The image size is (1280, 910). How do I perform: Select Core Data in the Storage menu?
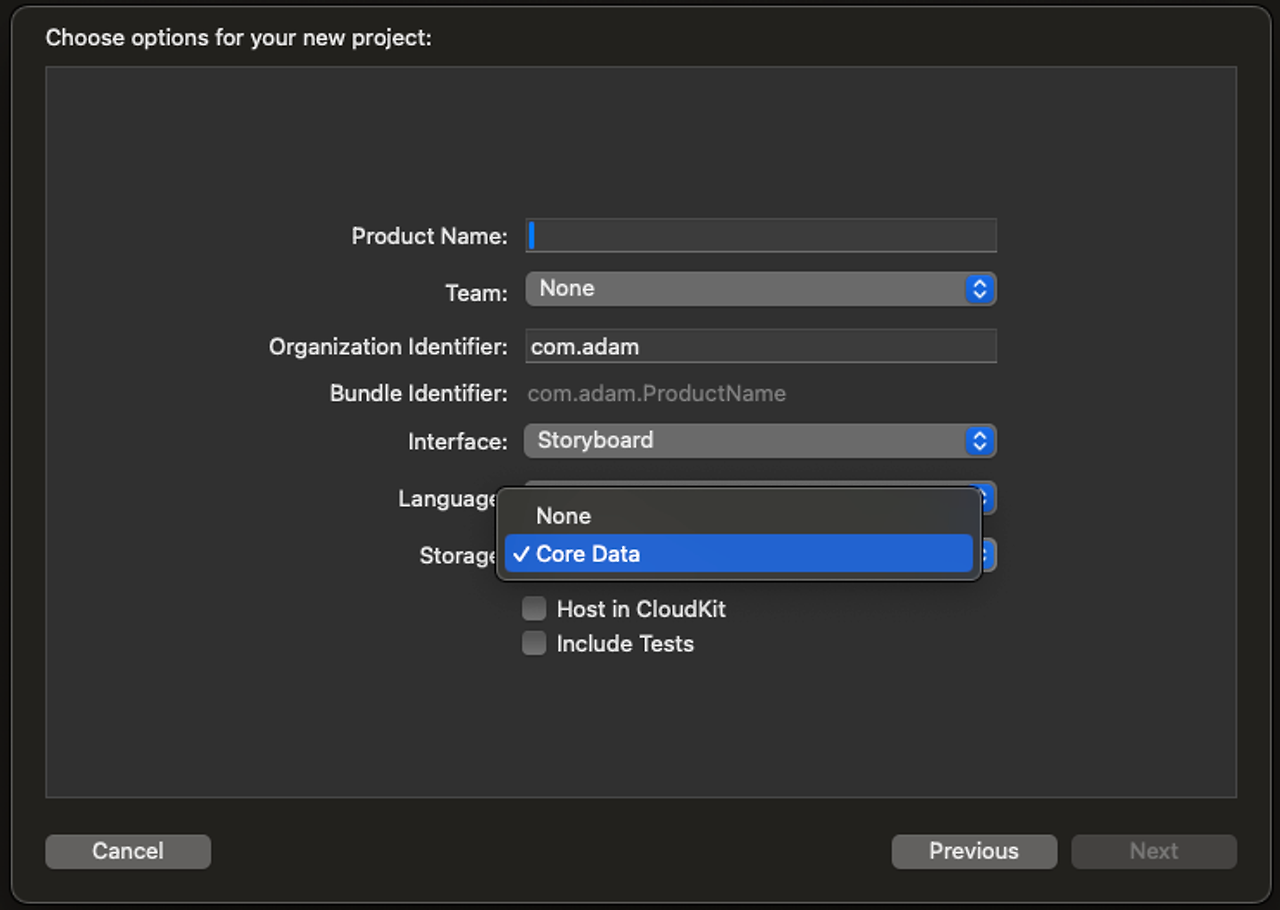tap(739, 554)
